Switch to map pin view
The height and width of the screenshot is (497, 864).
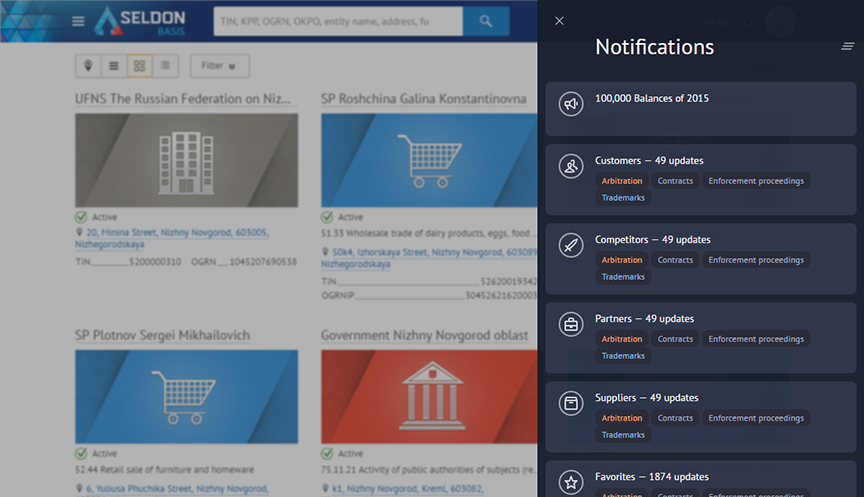tap(88, 66)
